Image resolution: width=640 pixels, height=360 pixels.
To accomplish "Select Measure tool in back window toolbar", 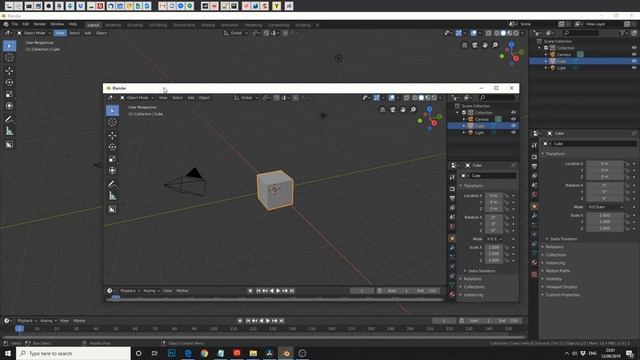I will coord(9,131).
